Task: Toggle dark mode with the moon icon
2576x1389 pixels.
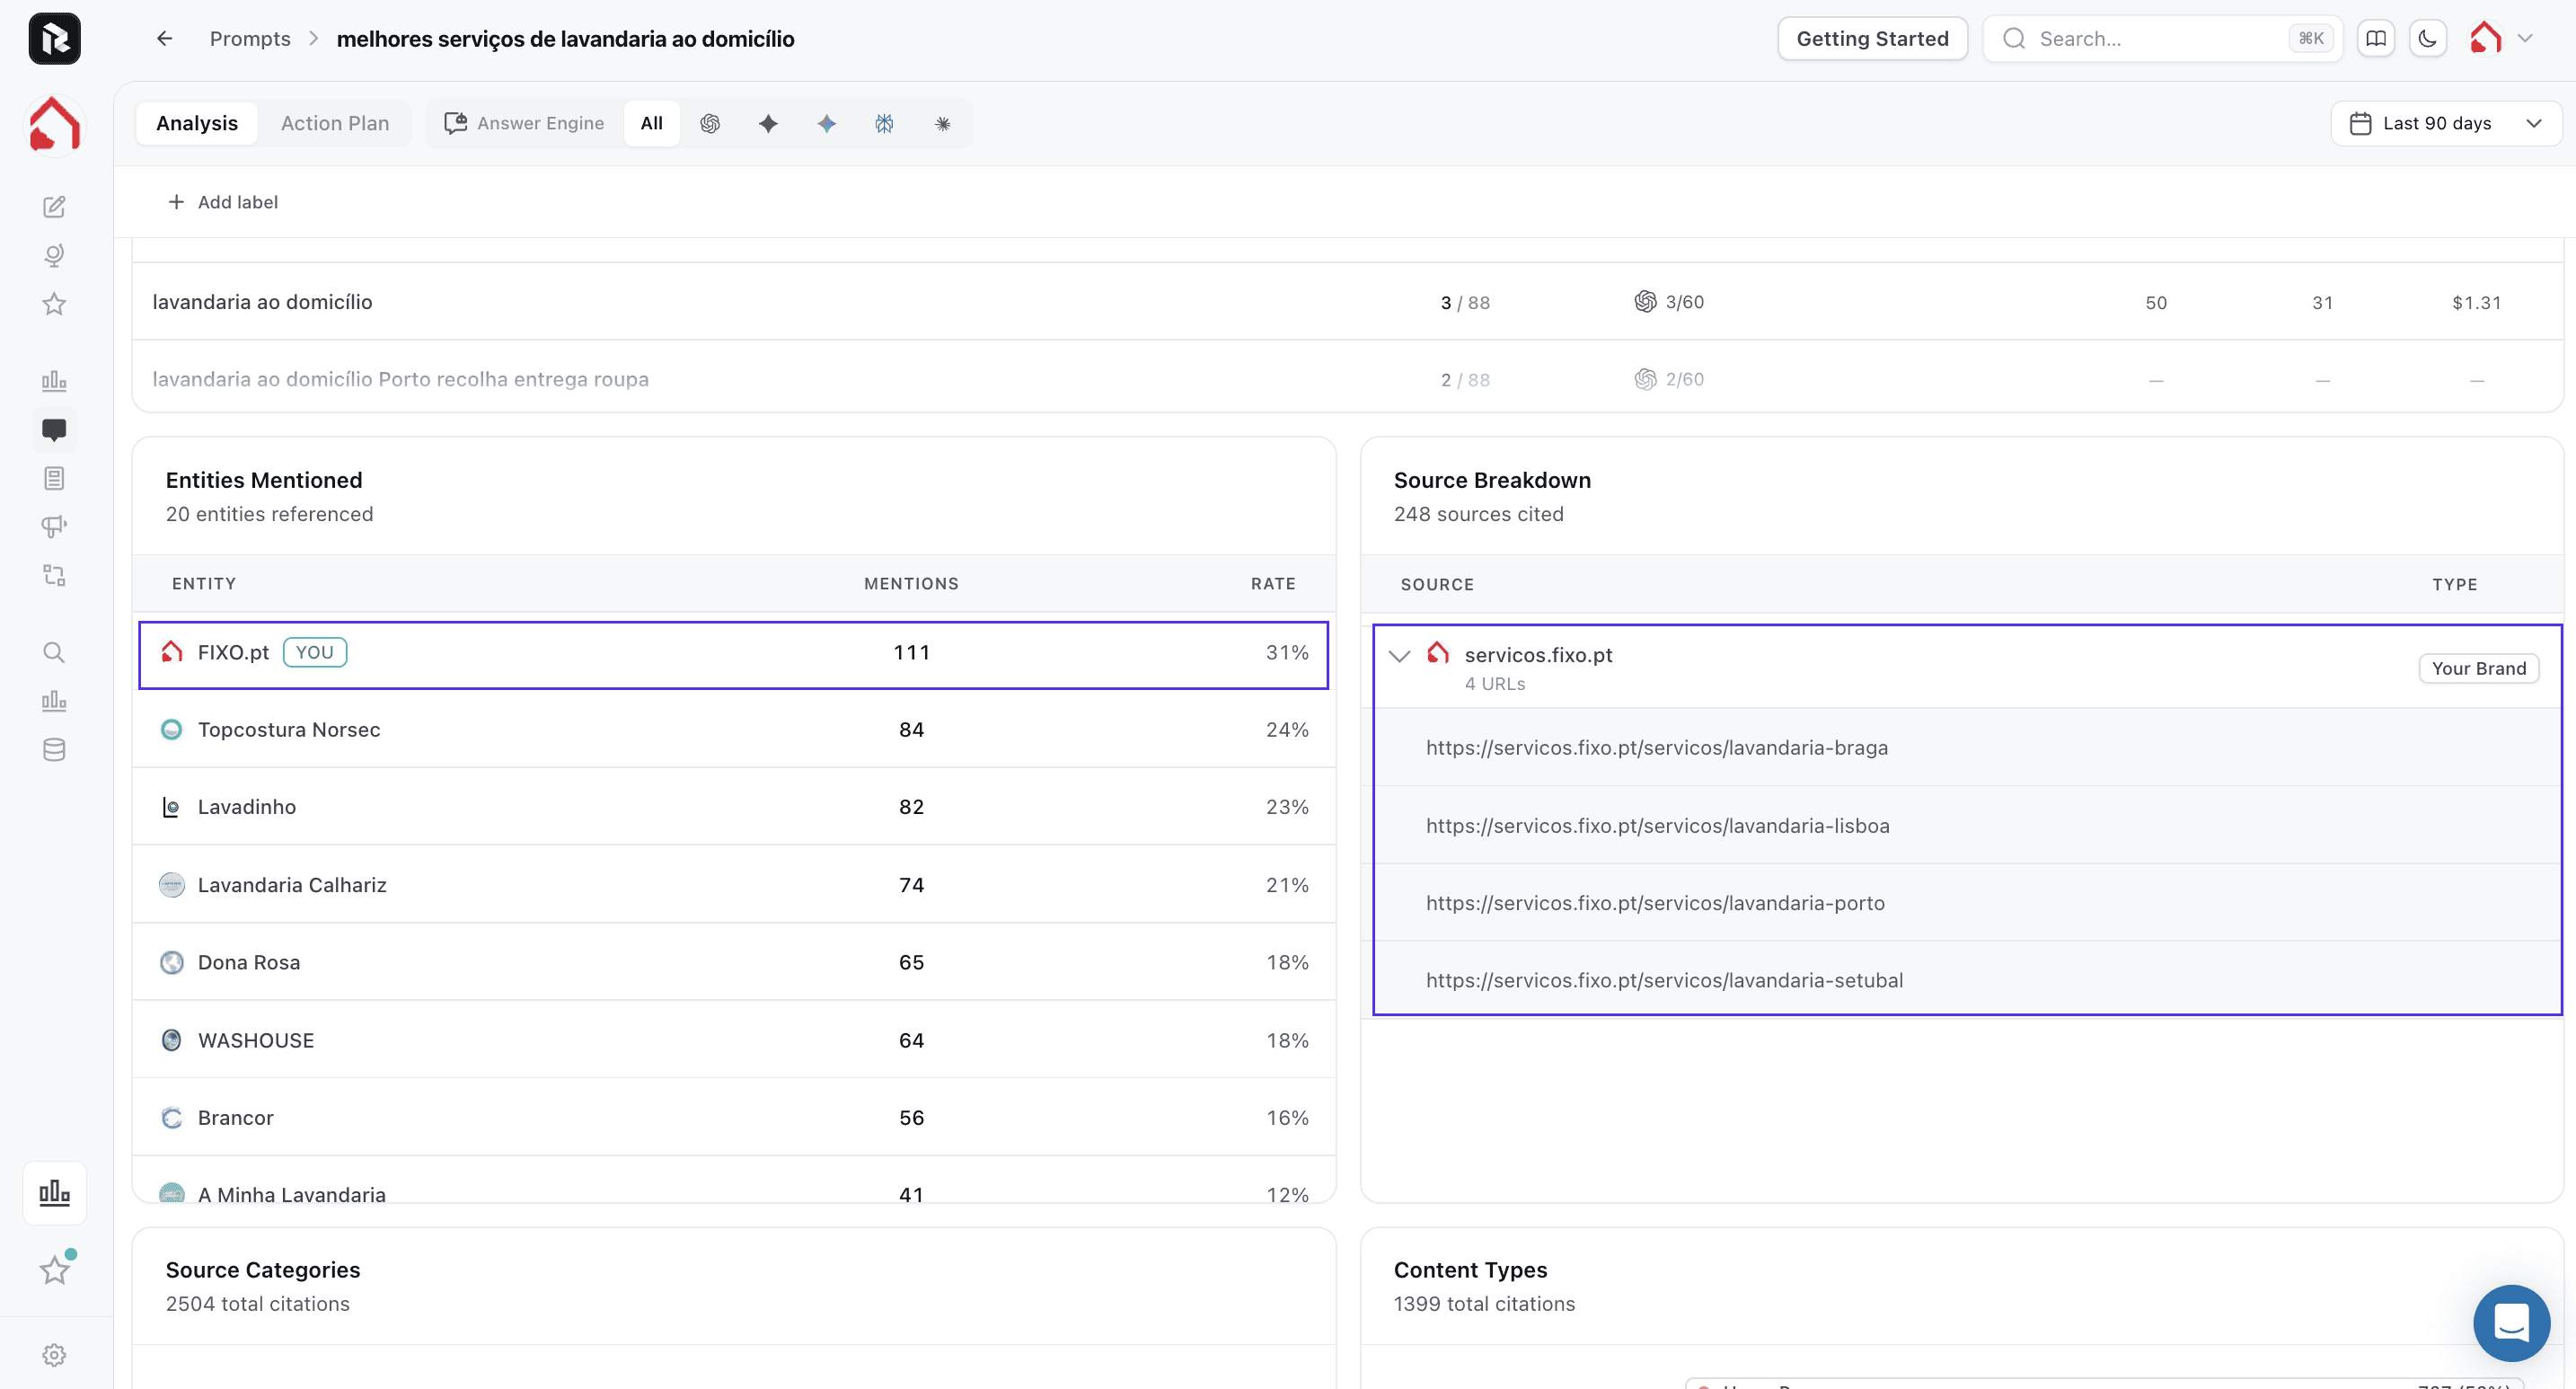Action: (x=2428, y=39)
